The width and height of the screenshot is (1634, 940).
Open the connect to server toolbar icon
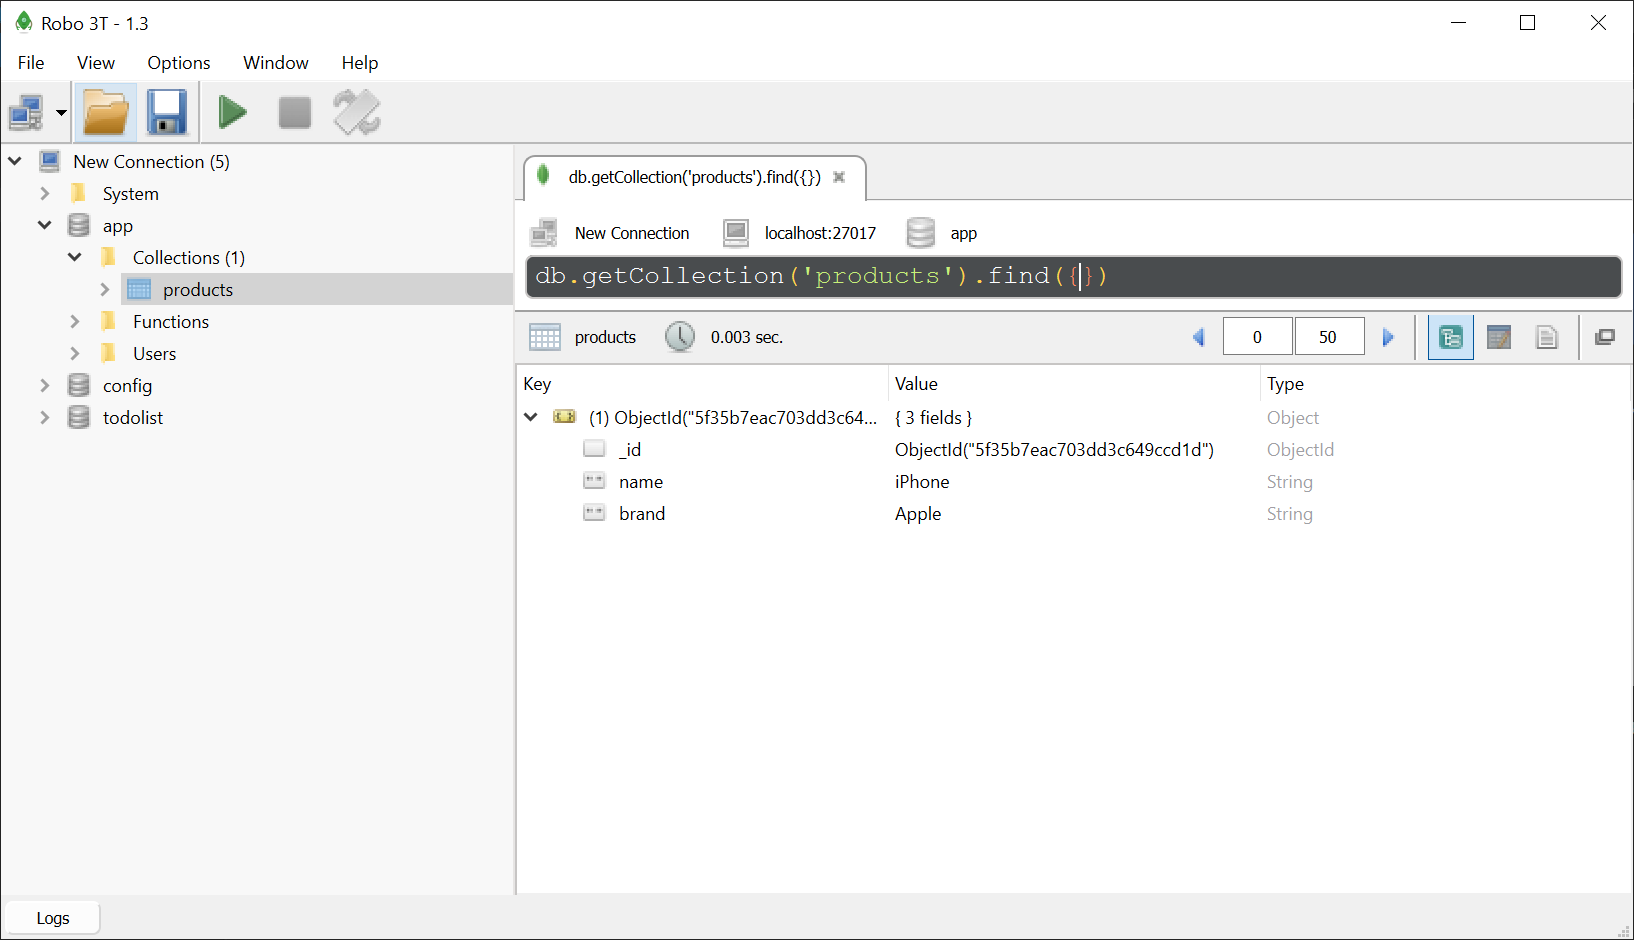[26, 112]
